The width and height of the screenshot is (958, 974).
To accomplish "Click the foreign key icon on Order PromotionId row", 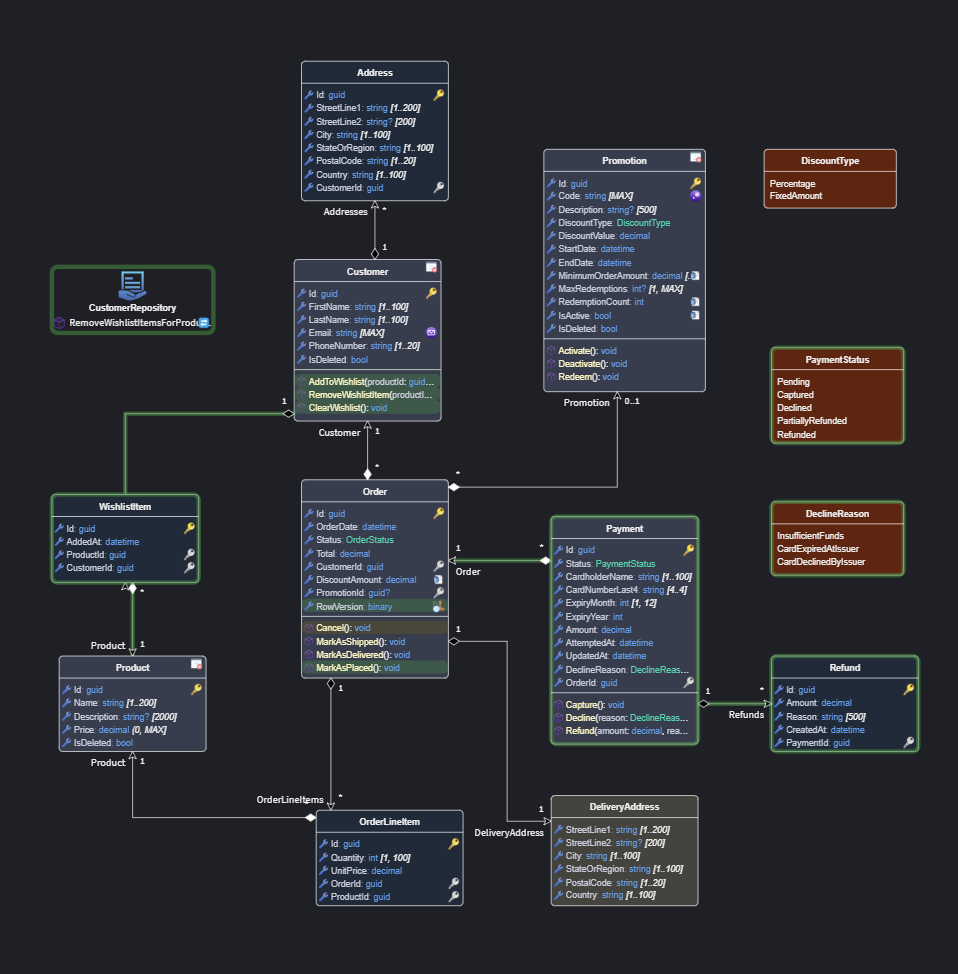I will tap(439, 593).
